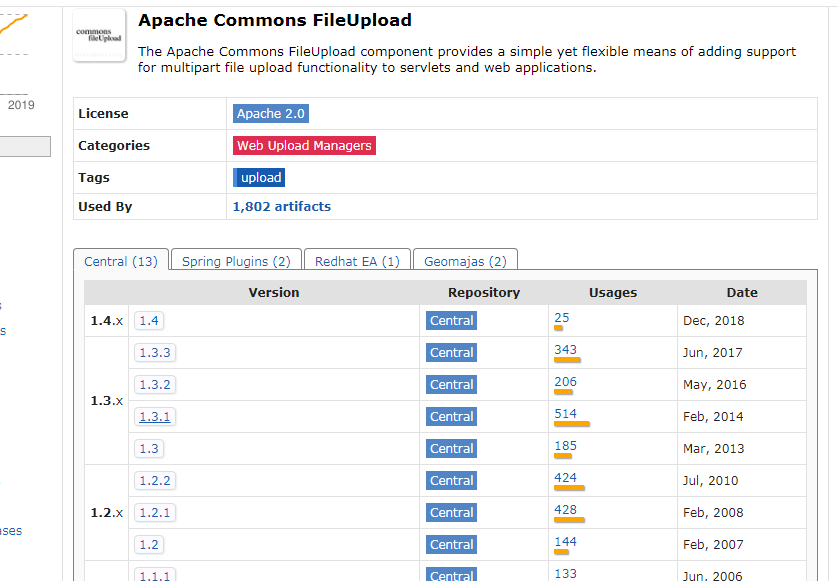Select the upload tag badge
The height and width of the screenshot is (581, 838).
tap(258, 177)
